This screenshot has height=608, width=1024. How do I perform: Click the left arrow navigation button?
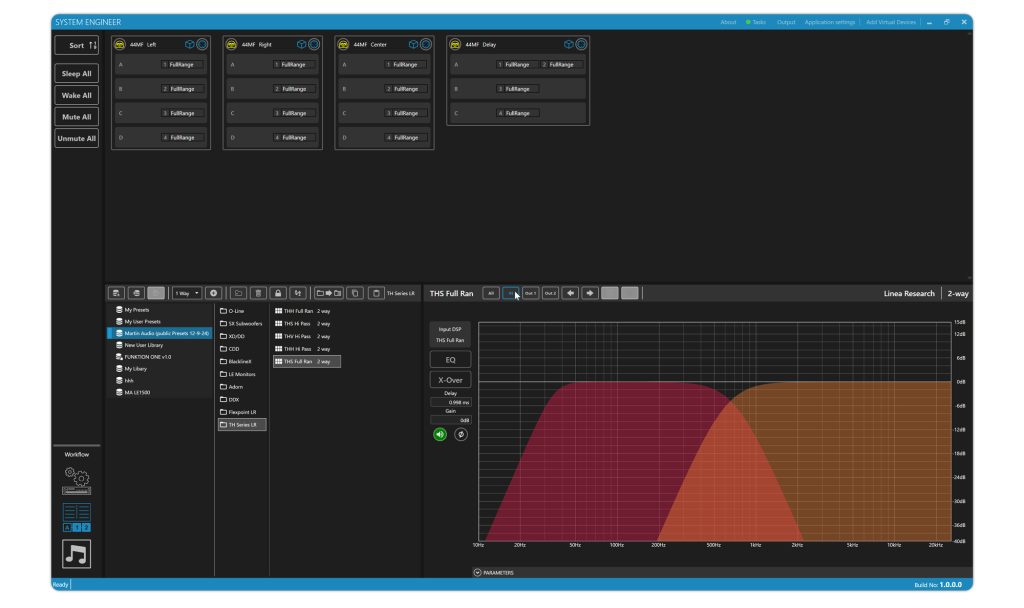pos(570,293)
